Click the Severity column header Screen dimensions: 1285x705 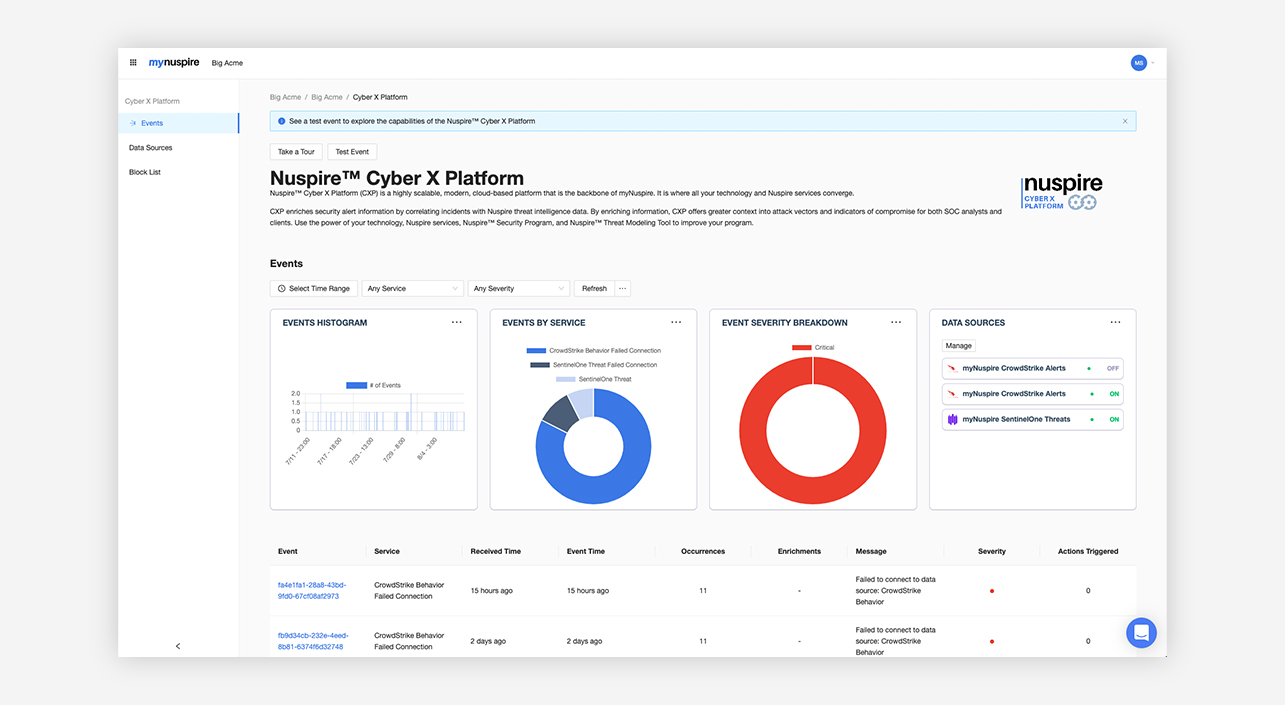[992, 551]
